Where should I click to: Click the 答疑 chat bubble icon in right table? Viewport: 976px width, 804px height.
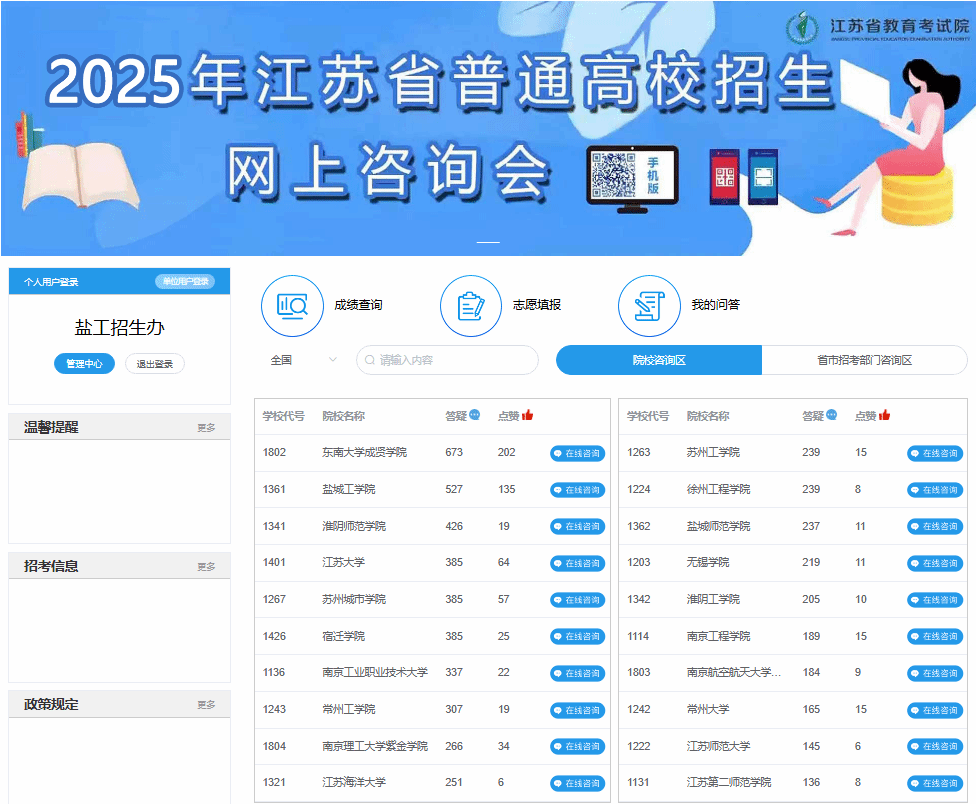click(x=832, y=416)
